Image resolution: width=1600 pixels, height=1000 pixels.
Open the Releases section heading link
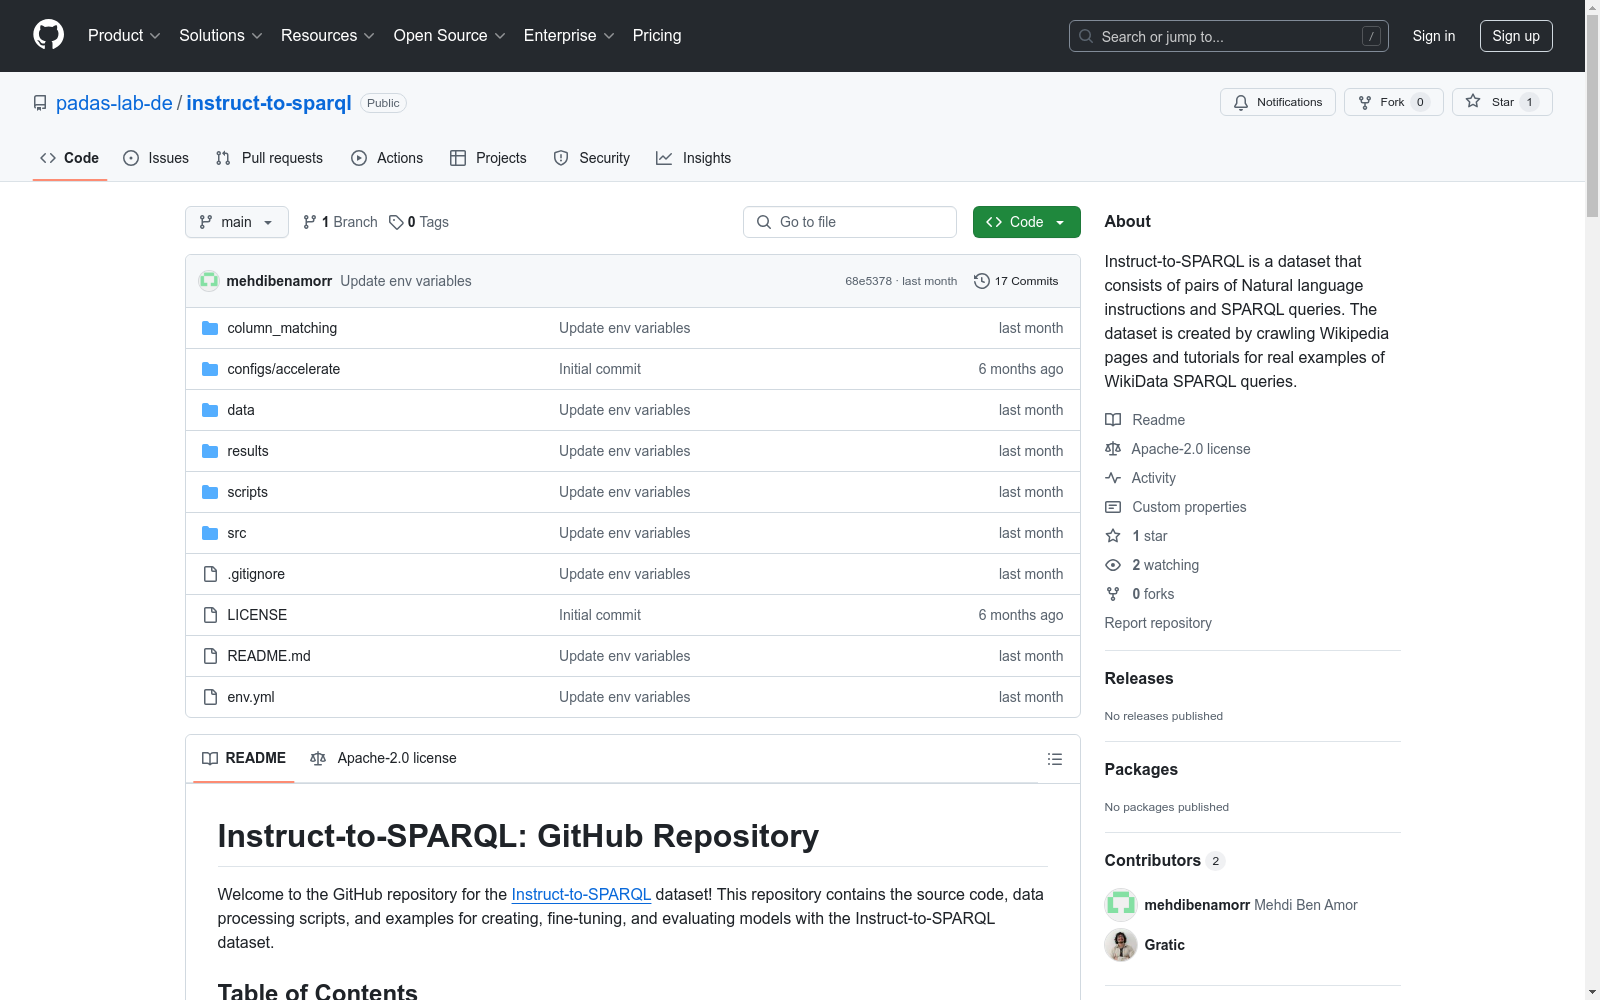click(1139, 678)
